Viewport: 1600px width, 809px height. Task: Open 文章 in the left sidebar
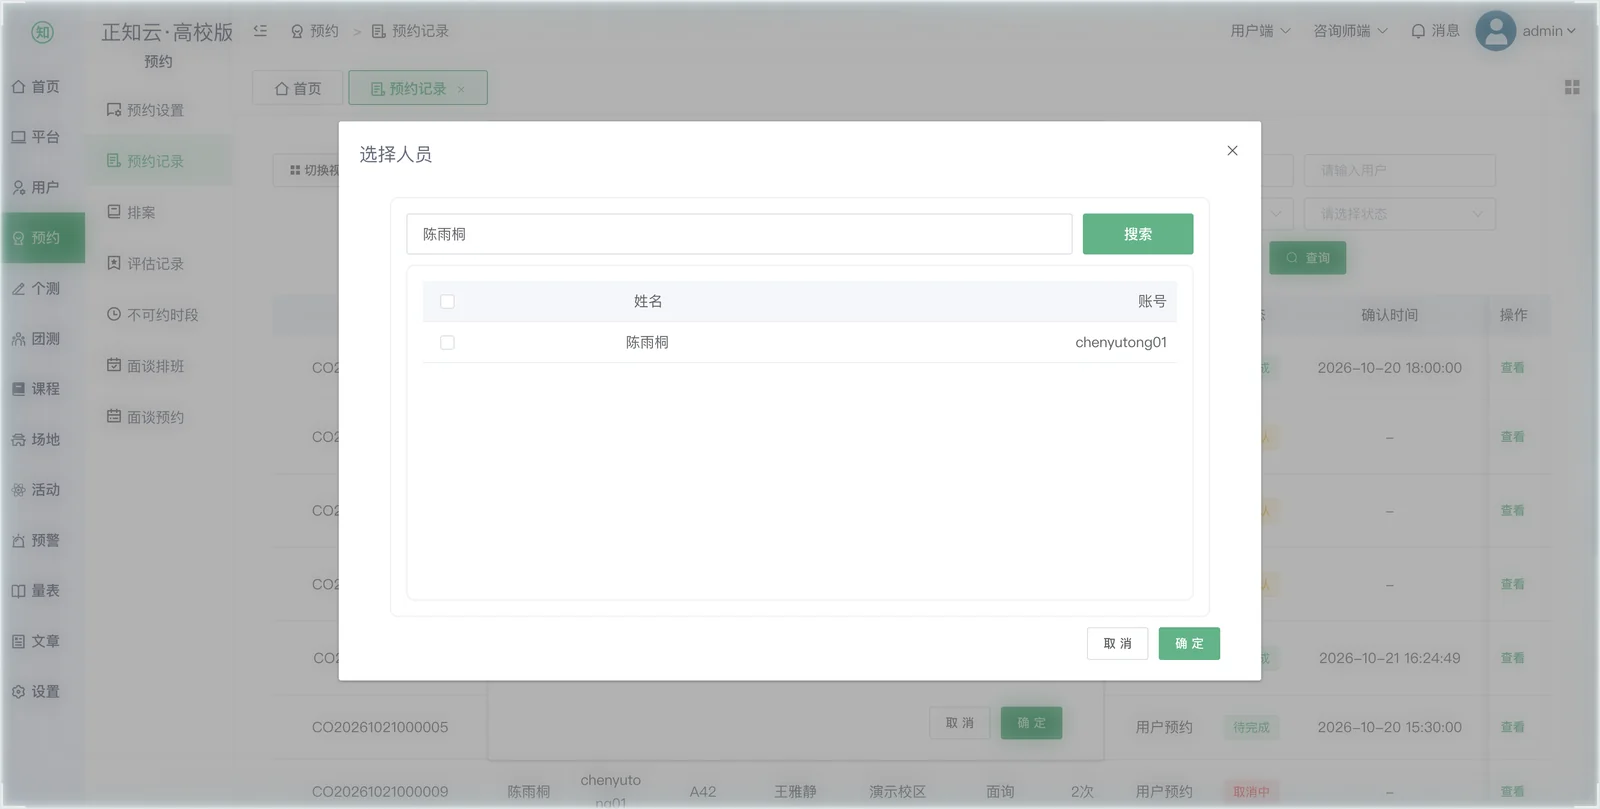[36, 641]
